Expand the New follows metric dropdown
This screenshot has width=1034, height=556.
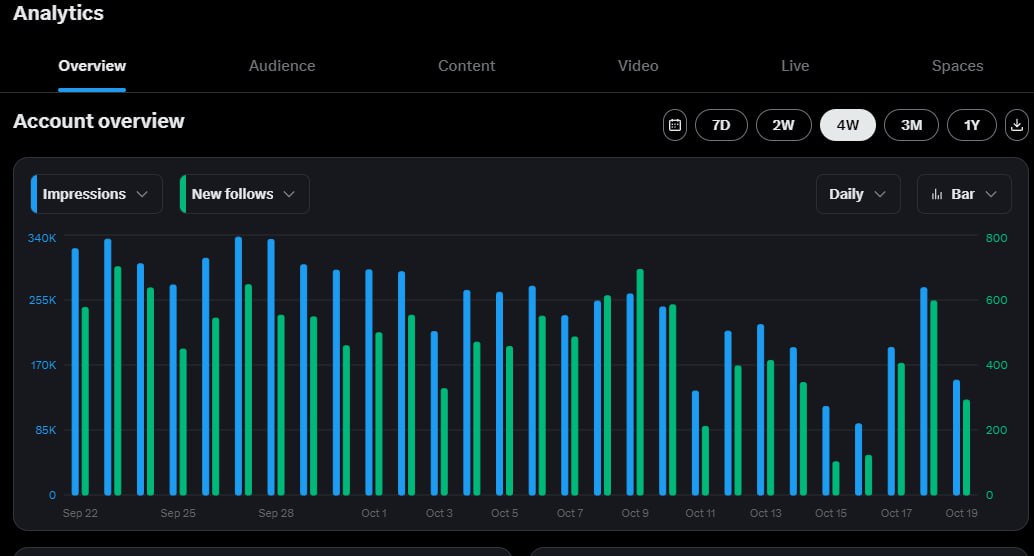244,194
